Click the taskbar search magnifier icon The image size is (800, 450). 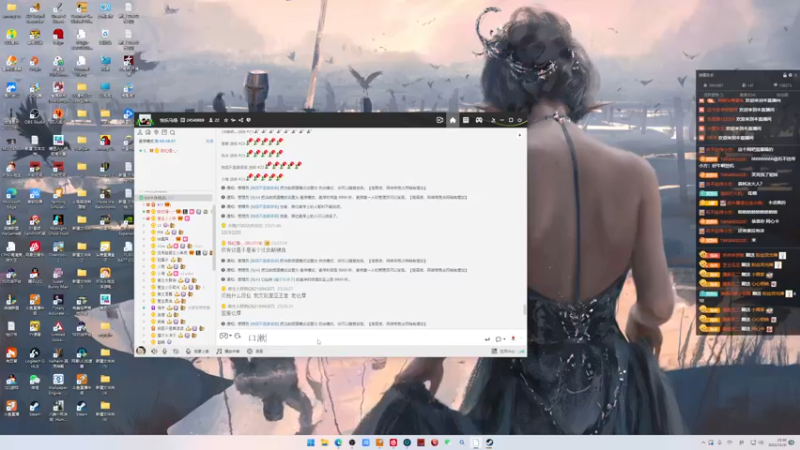point(462,442)
